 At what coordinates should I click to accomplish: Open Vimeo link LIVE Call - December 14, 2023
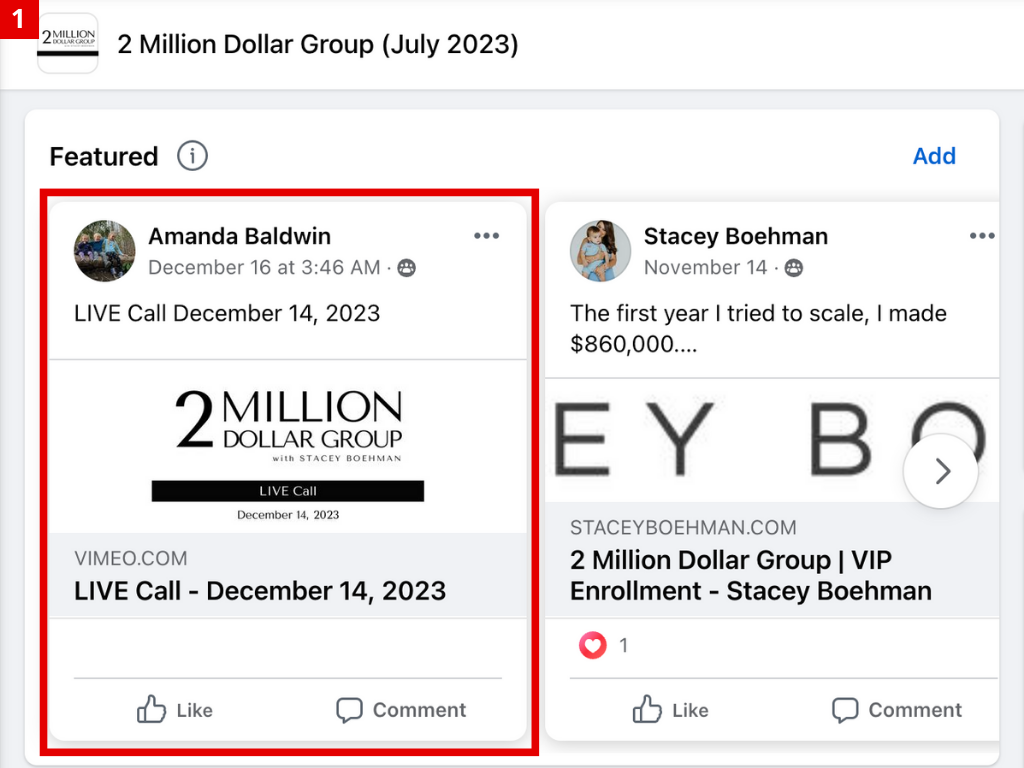coord(260,590)
